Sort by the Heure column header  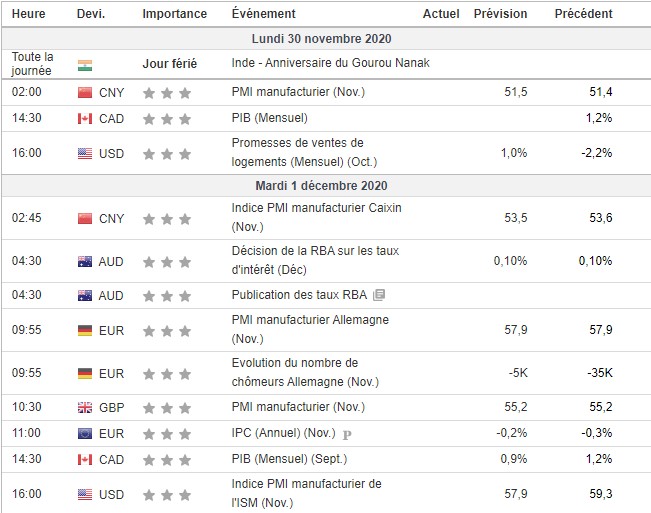coord(29,14)
